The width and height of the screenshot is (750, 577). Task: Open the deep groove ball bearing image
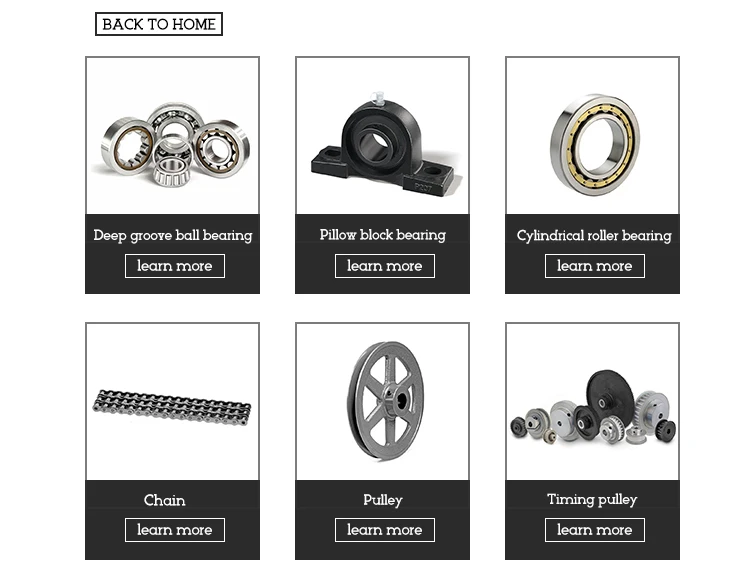(x=172, y=135)
